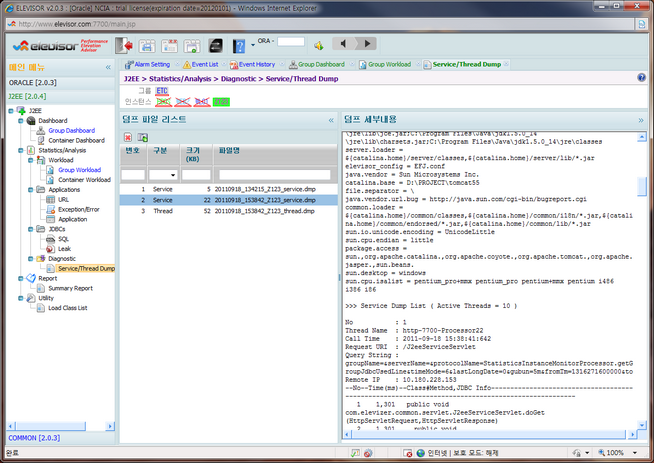
Task: Open Load Class List in the tree
Action: [x=68, y=308]
